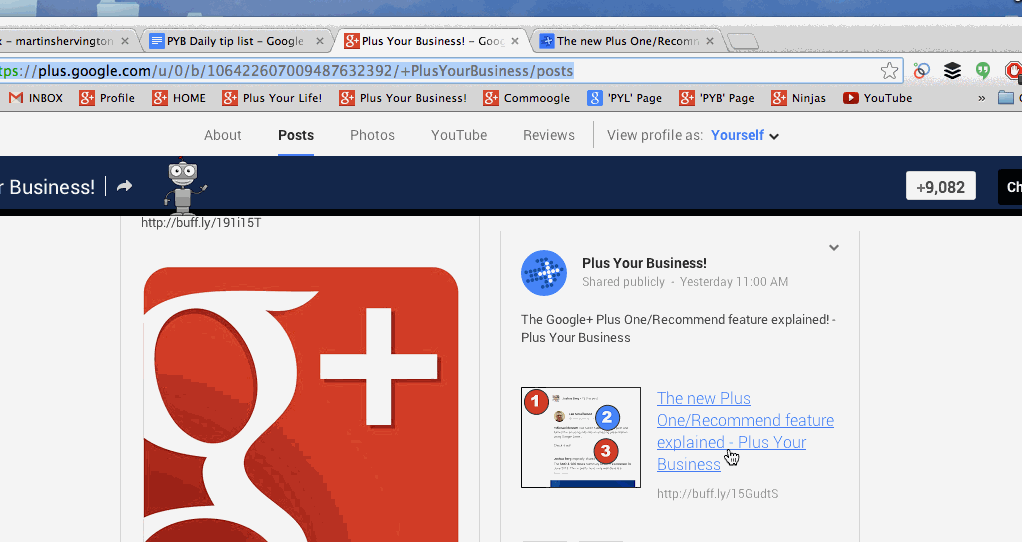1022x542 pixels.
Task: Click the Yesterday 11:00 AM timestamp
Action: coord(734,282)
